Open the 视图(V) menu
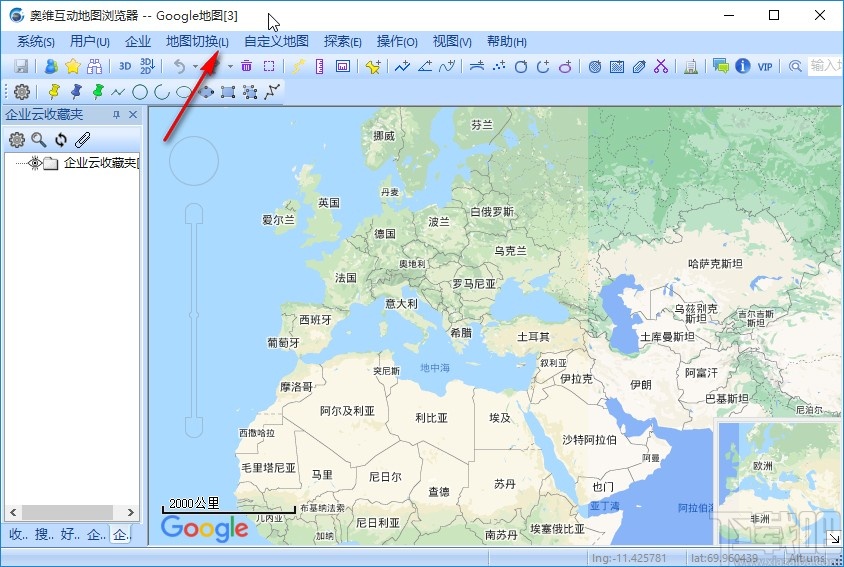This screenshot has width=844, height=567. click(452, 41)
